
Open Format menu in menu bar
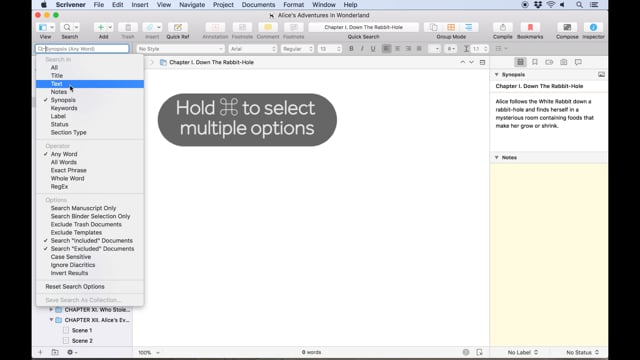[x=293, y=4]
